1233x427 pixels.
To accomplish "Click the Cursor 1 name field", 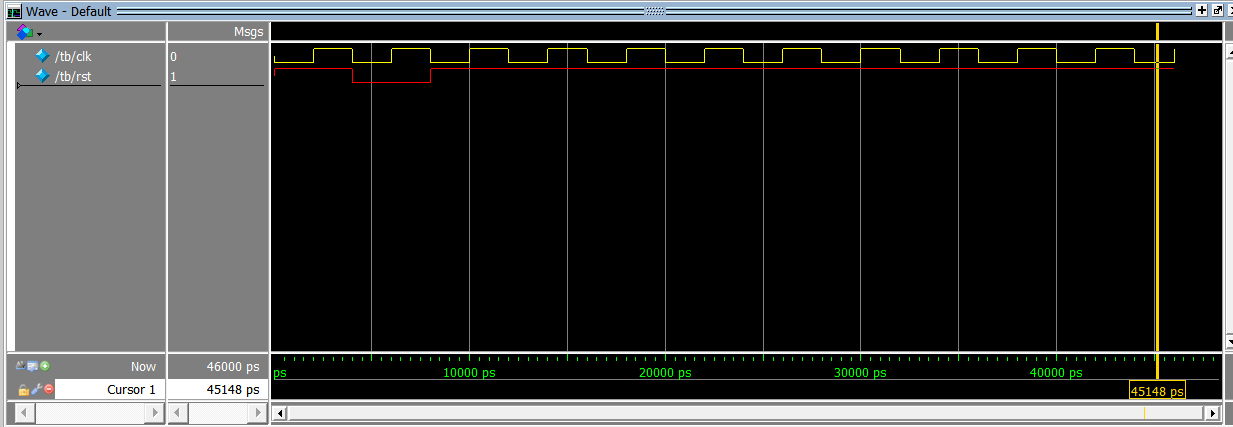I will coord(112,390).
